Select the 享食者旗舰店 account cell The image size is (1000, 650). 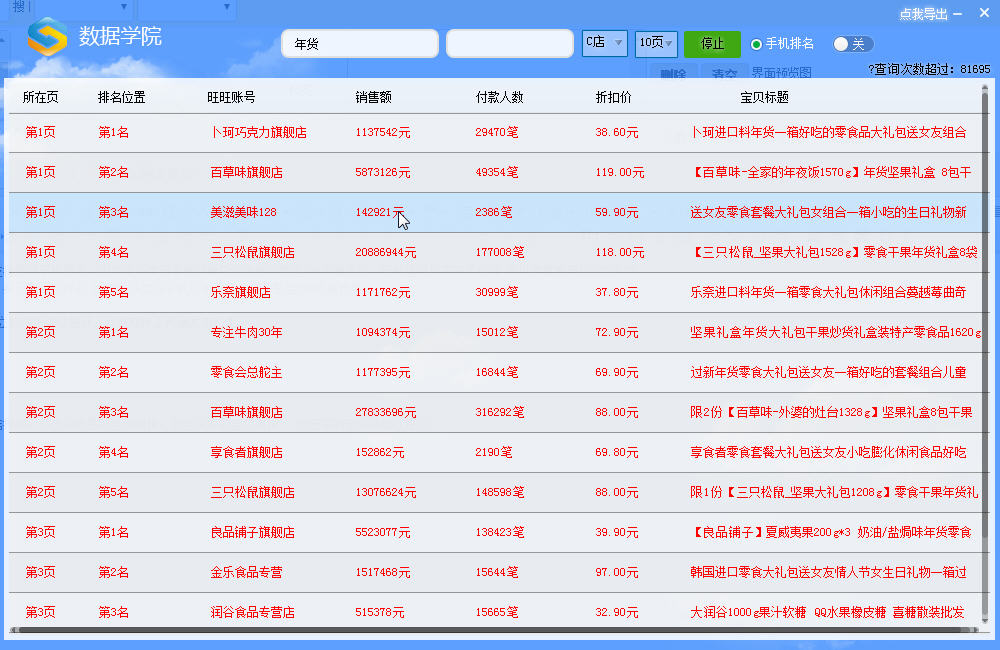246,452
